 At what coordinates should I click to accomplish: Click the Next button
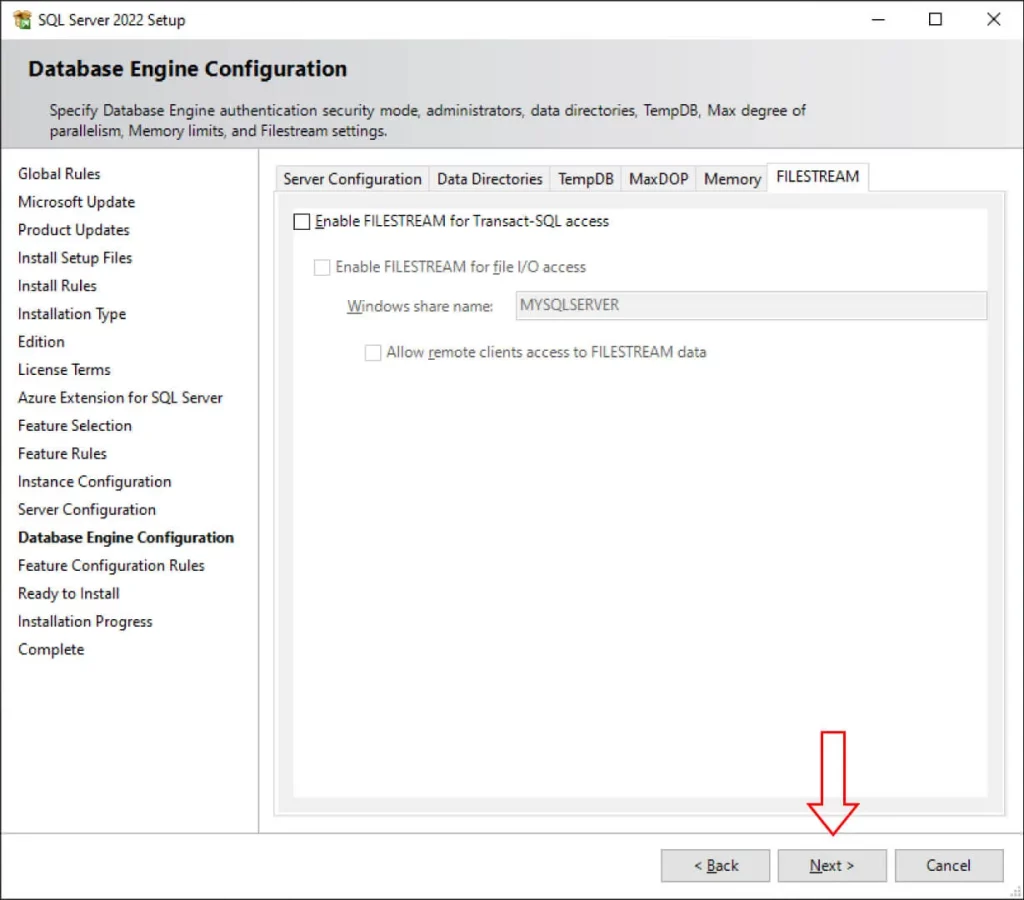coord(831,866)
